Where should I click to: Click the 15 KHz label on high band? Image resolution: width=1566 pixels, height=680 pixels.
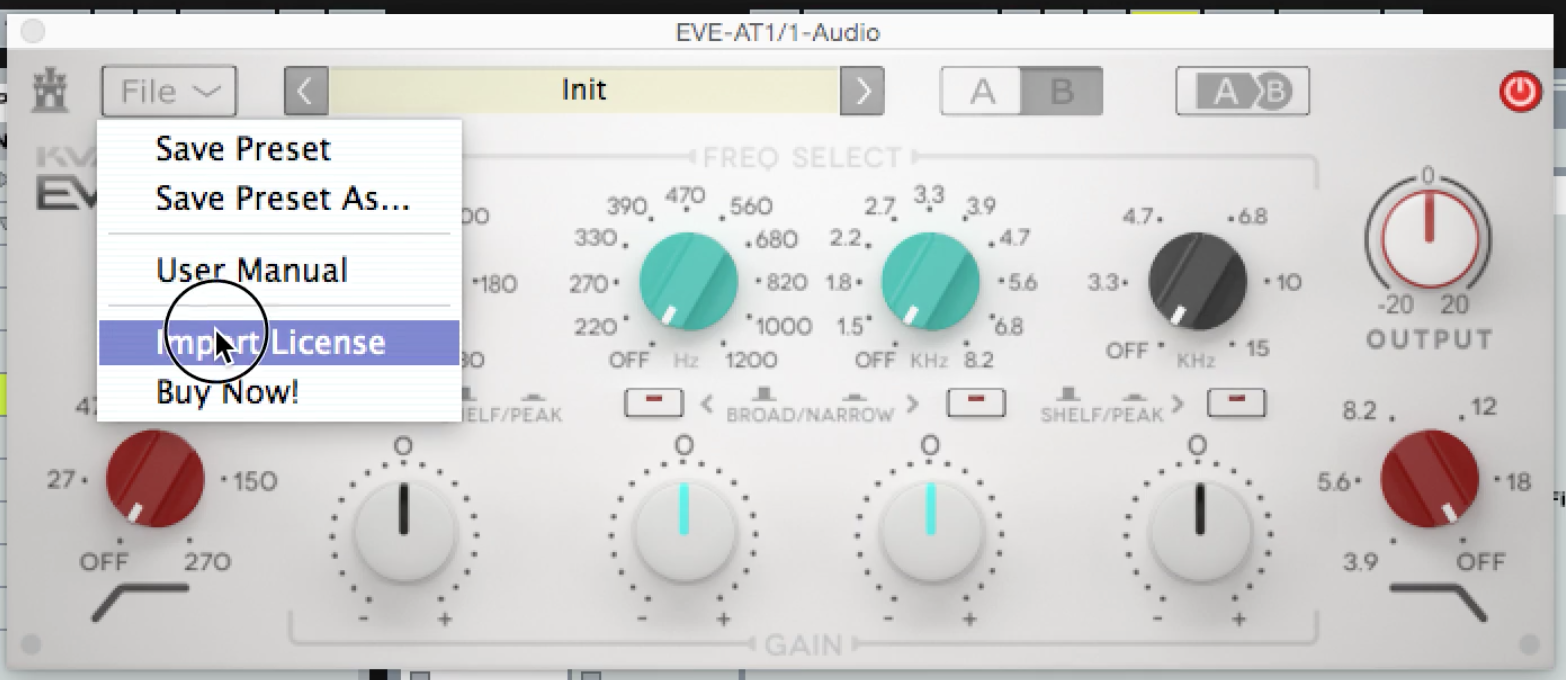coord(1257,349)
